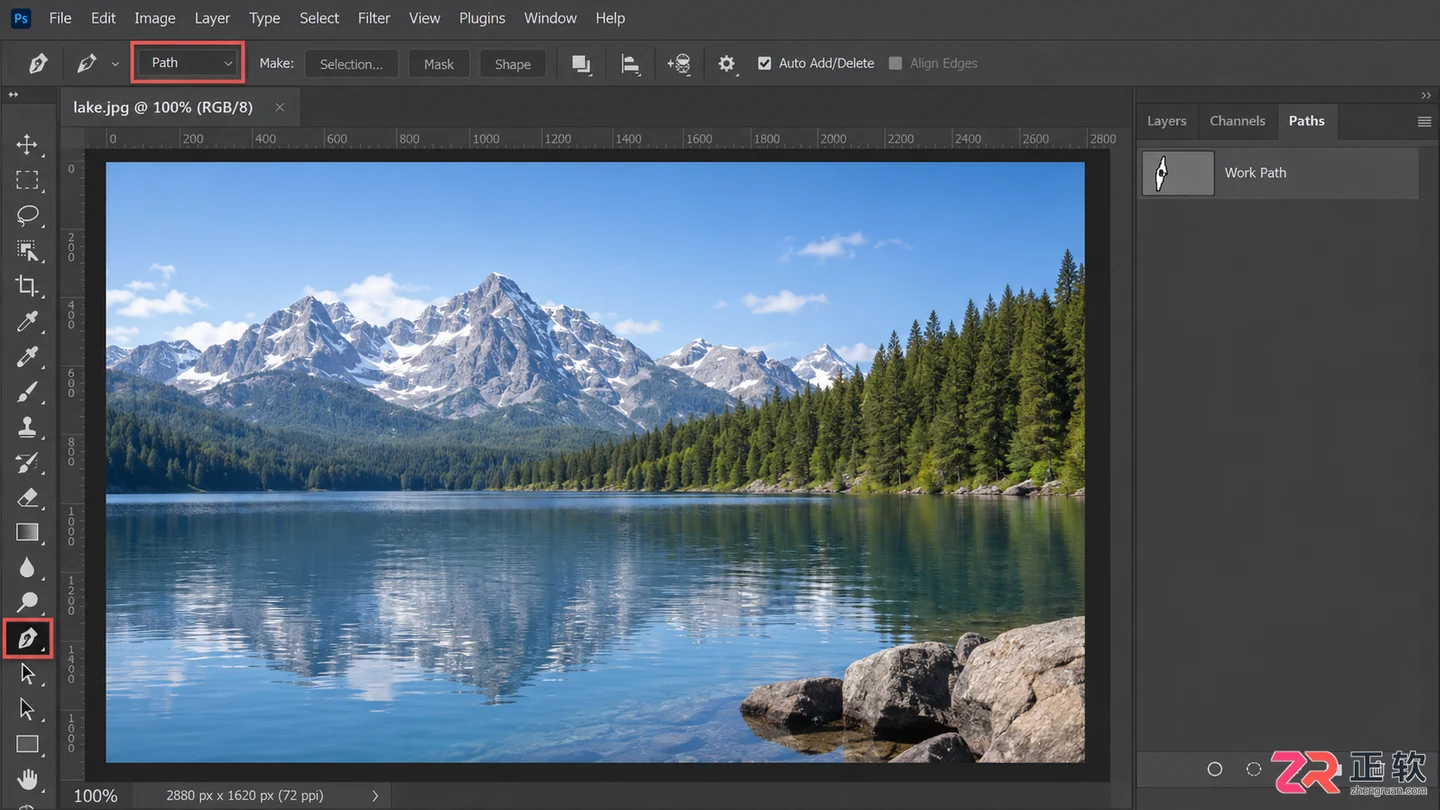Select the Work Path thumbnail
Image resolution: width=1440 pixels, height=810 pixels.
[1178, 173]
